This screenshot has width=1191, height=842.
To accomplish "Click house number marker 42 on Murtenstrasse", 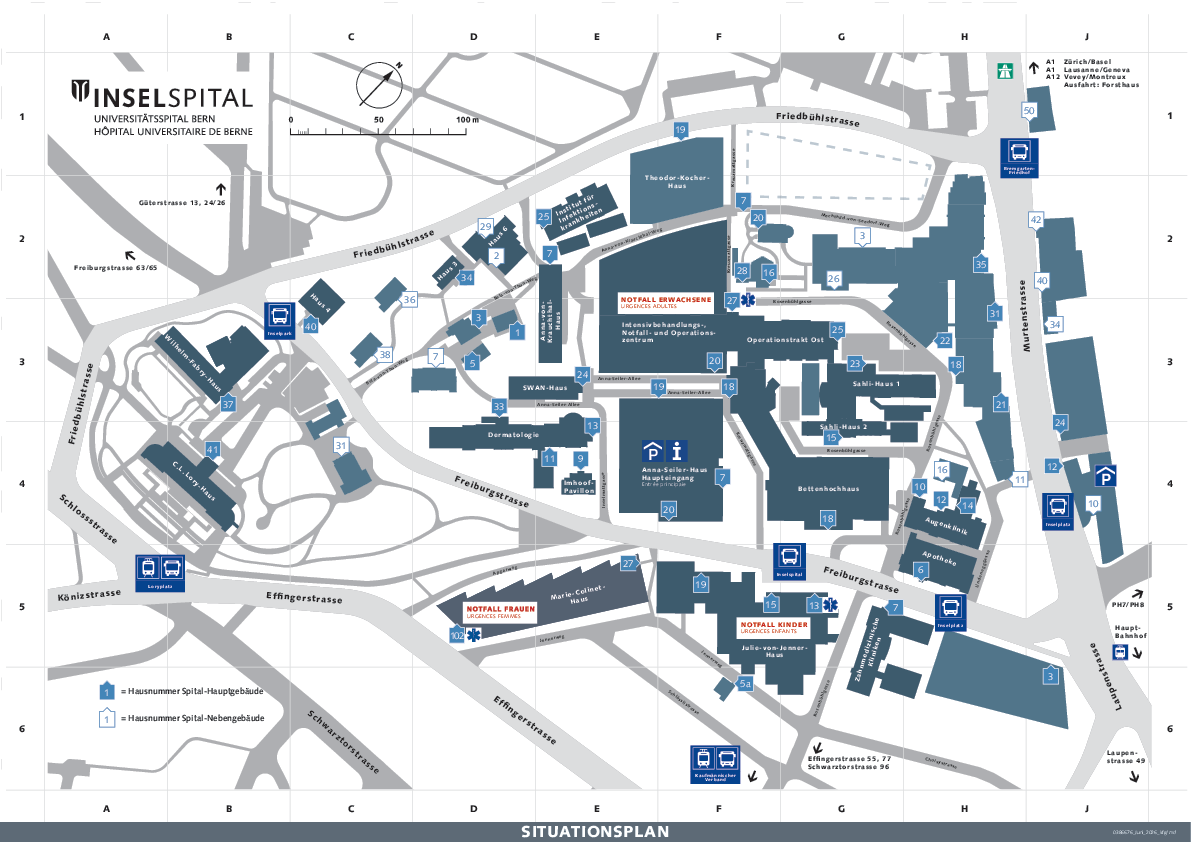I will (x=1036, y=220).
